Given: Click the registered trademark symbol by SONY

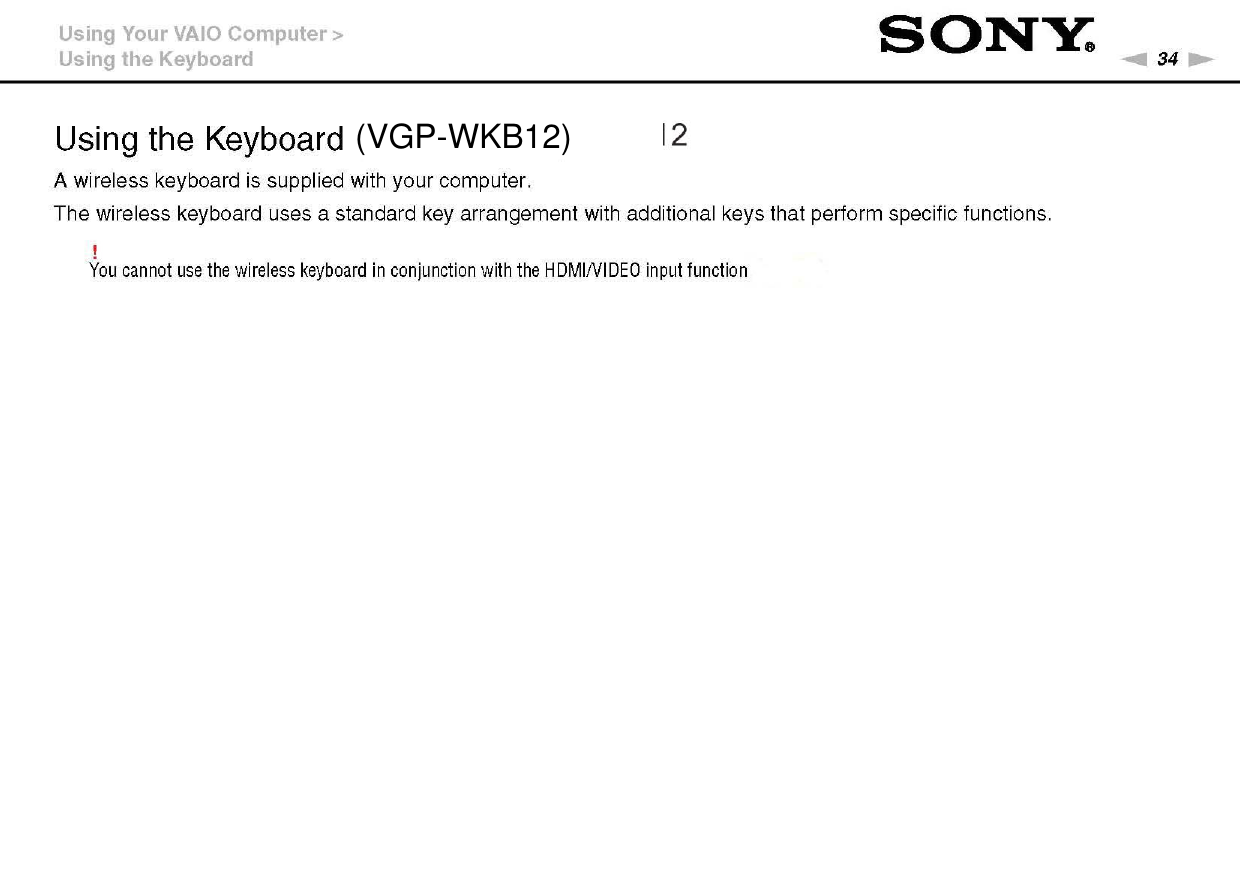Looking at the screenshot, I should 1091,50.
